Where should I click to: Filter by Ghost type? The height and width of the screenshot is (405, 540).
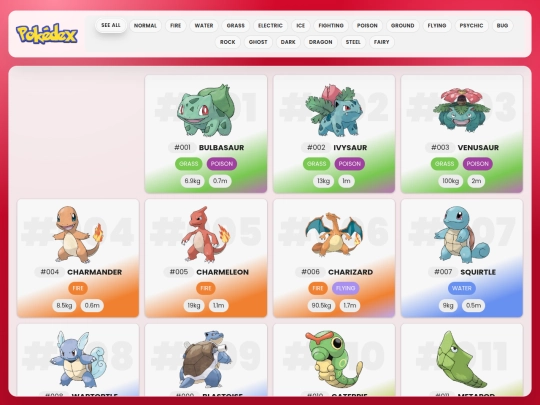[258, 42]
